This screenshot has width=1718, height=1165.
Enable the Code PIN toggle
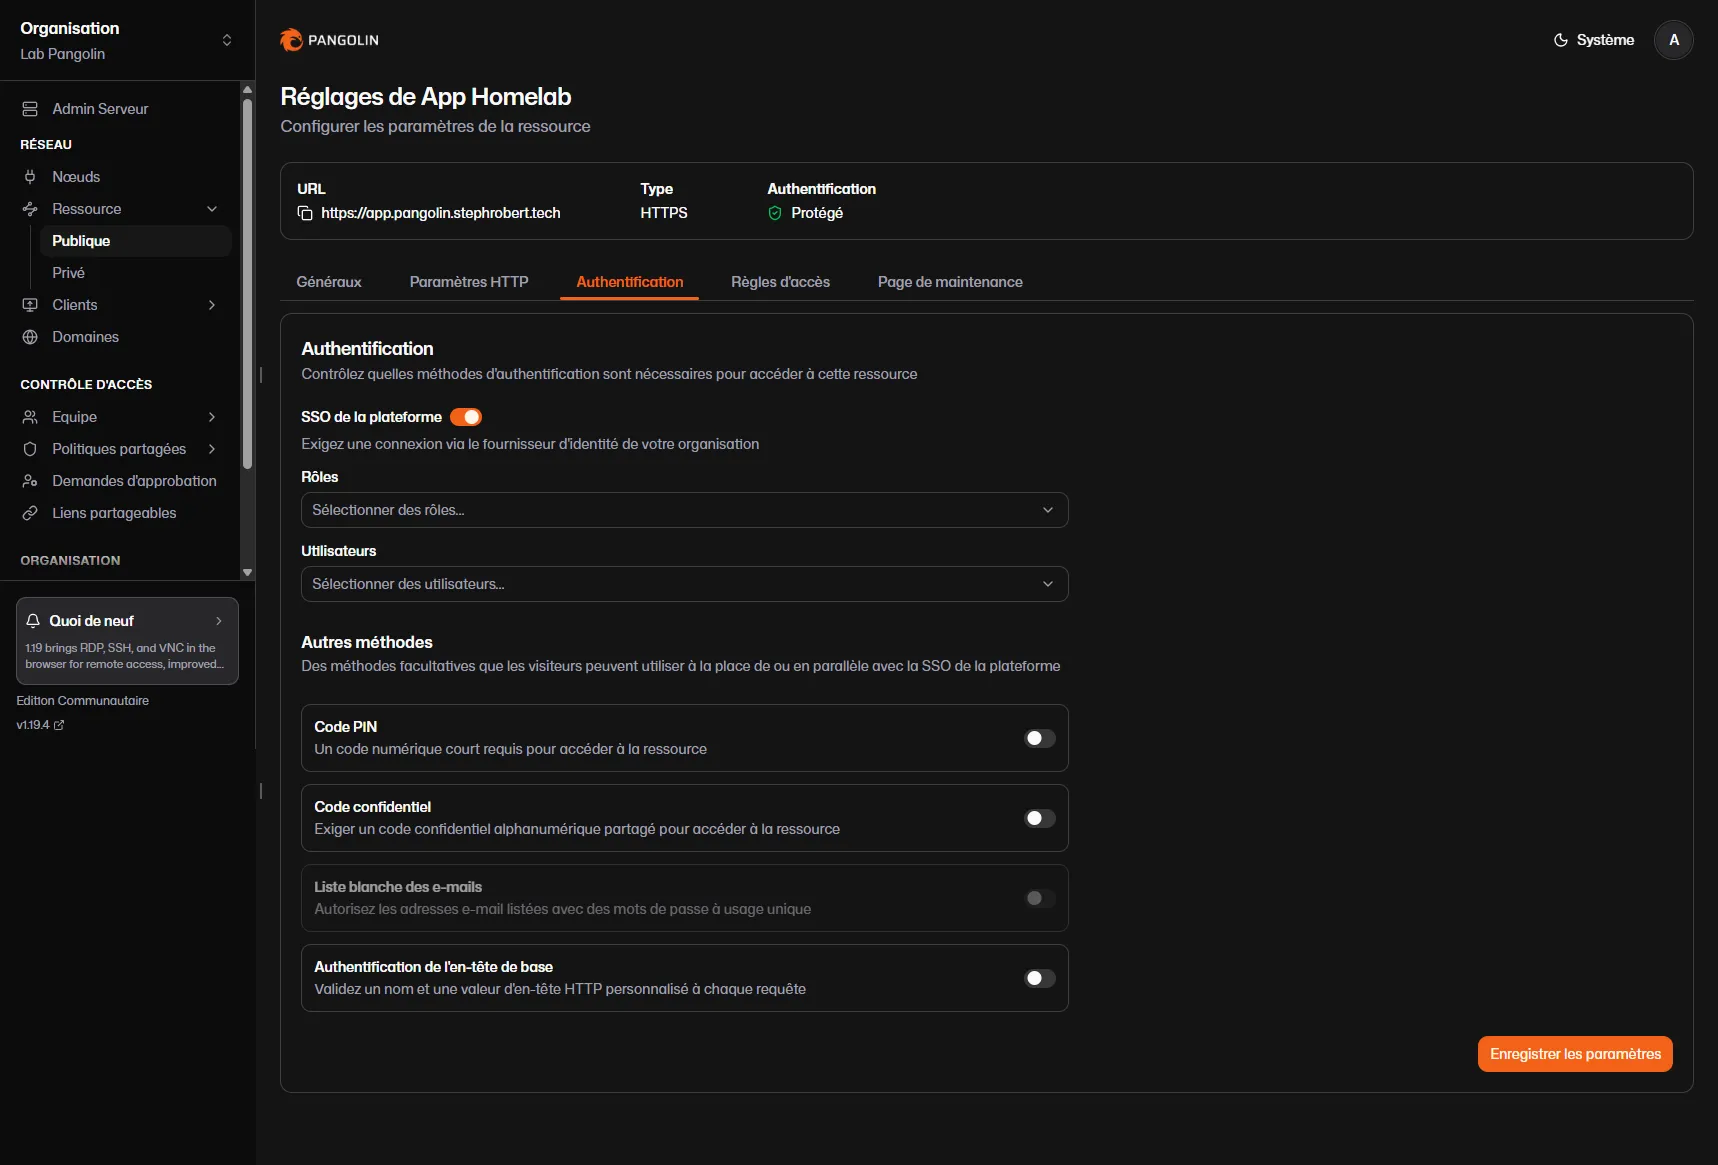[x=1040, y=738]
